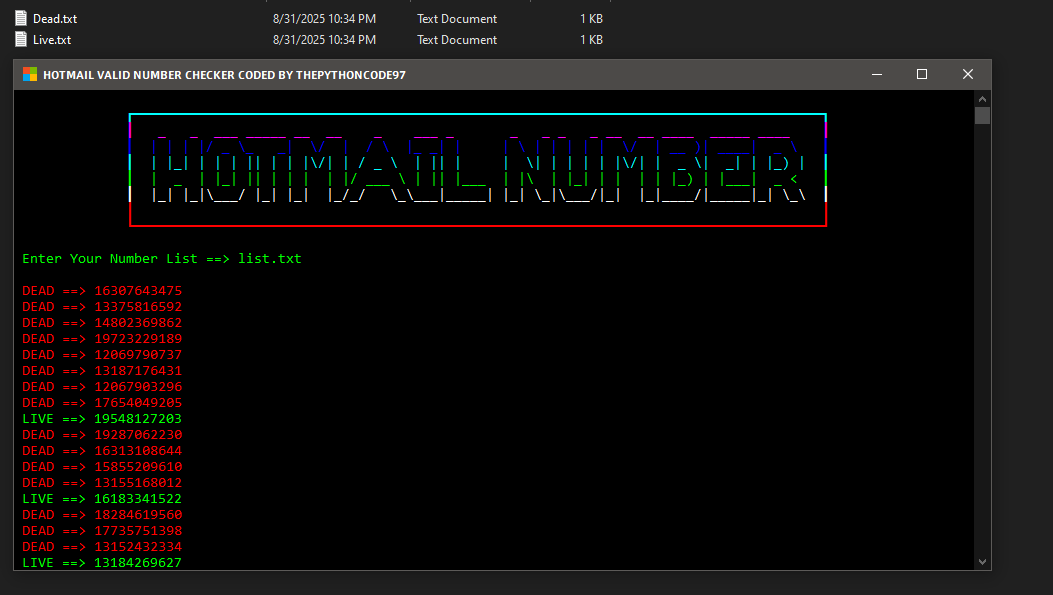The width and height of the screenshot is (1053, 595).
Task: Click the LIVE line 19548127203
Action: [102, 419]
